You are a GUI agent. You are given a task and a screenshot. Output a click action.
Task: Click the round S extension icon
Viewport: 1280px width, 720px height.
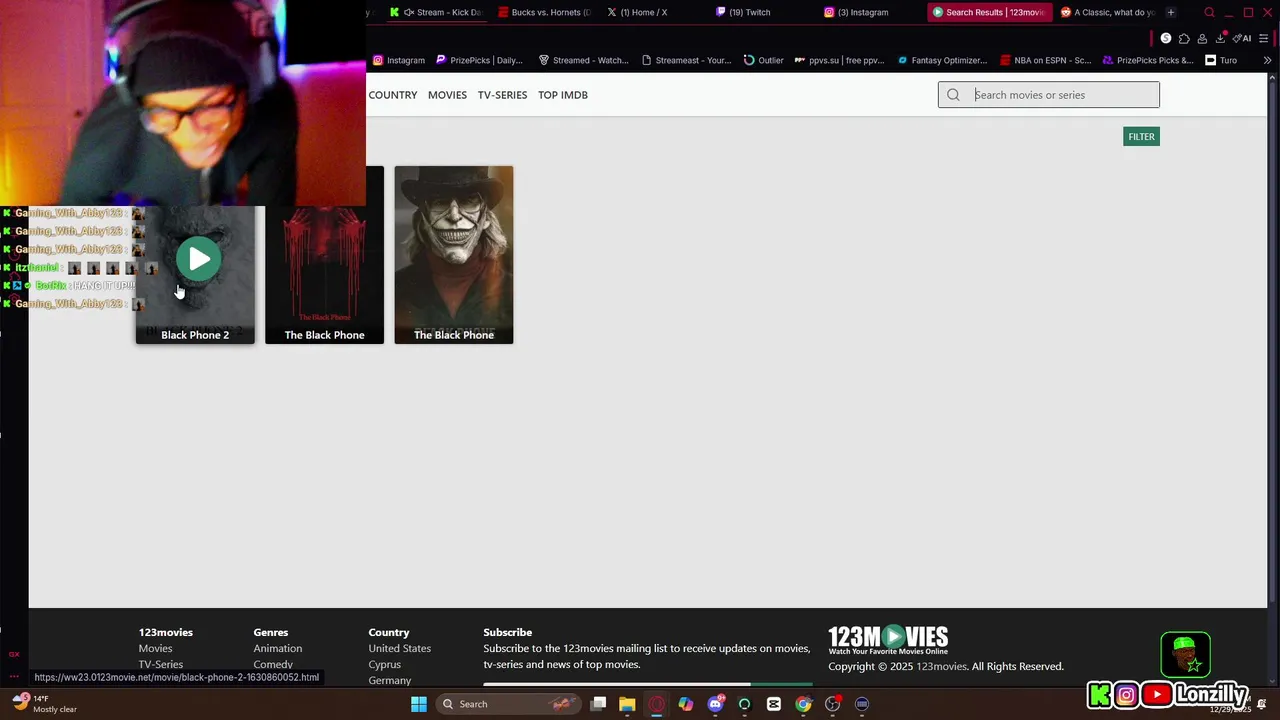point(1166,38)
